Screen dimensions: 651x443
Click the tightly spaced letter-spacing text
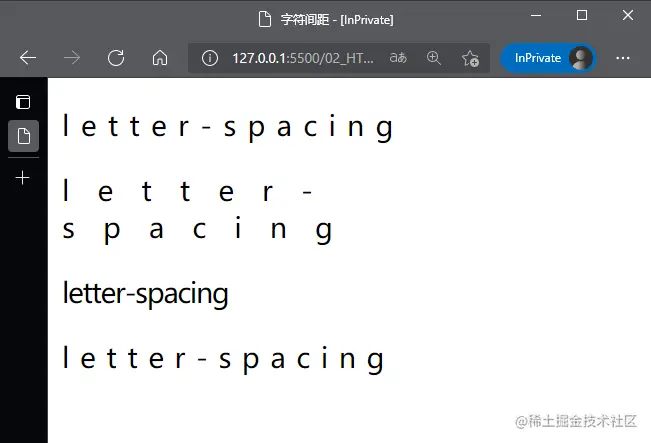tap(145, 294)
